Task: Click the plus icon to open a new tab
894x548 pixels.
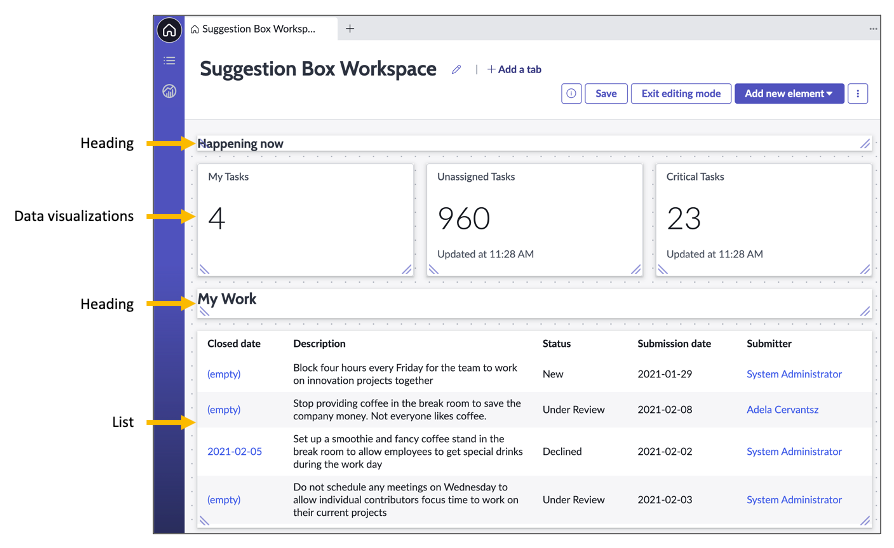Action: pyautogui.click(x=350, y=29)
